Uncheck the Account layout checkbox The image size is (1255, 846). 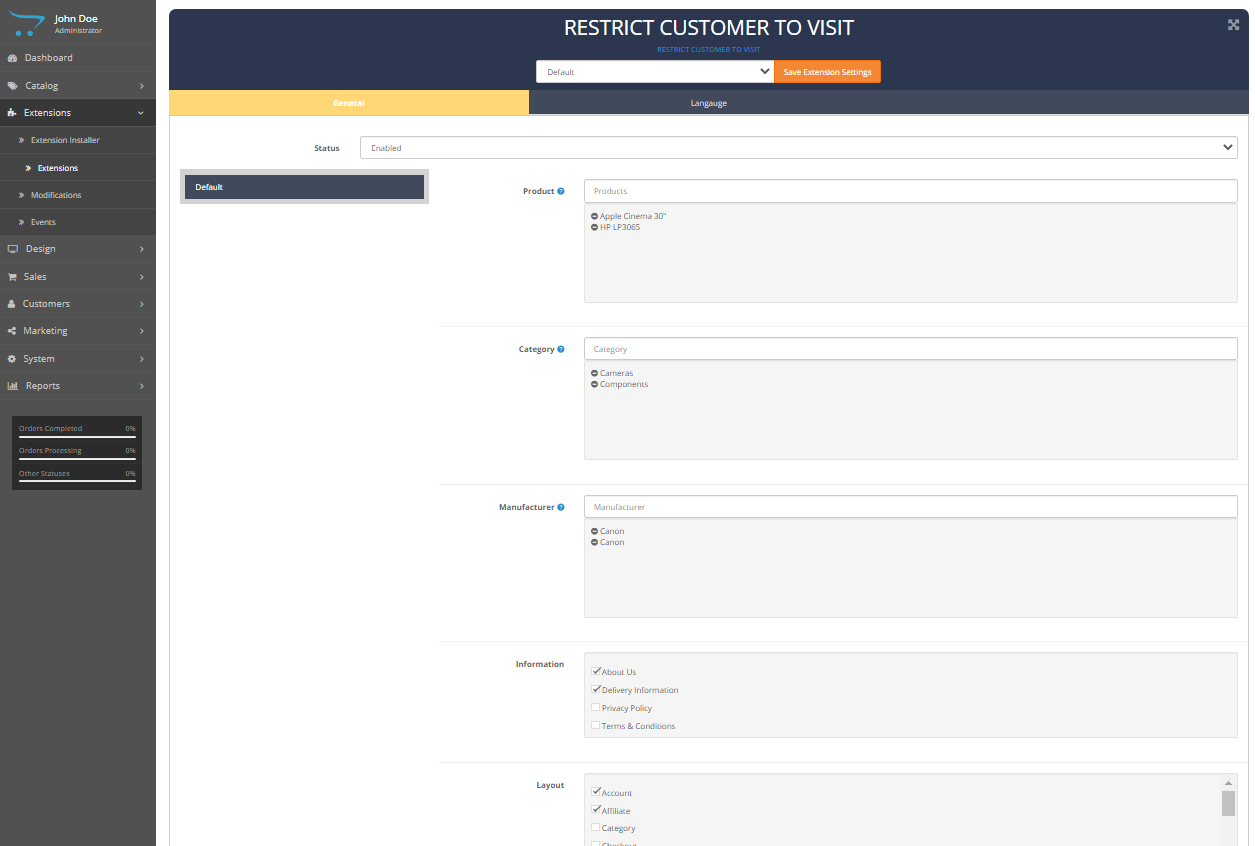tap(596, 792)
